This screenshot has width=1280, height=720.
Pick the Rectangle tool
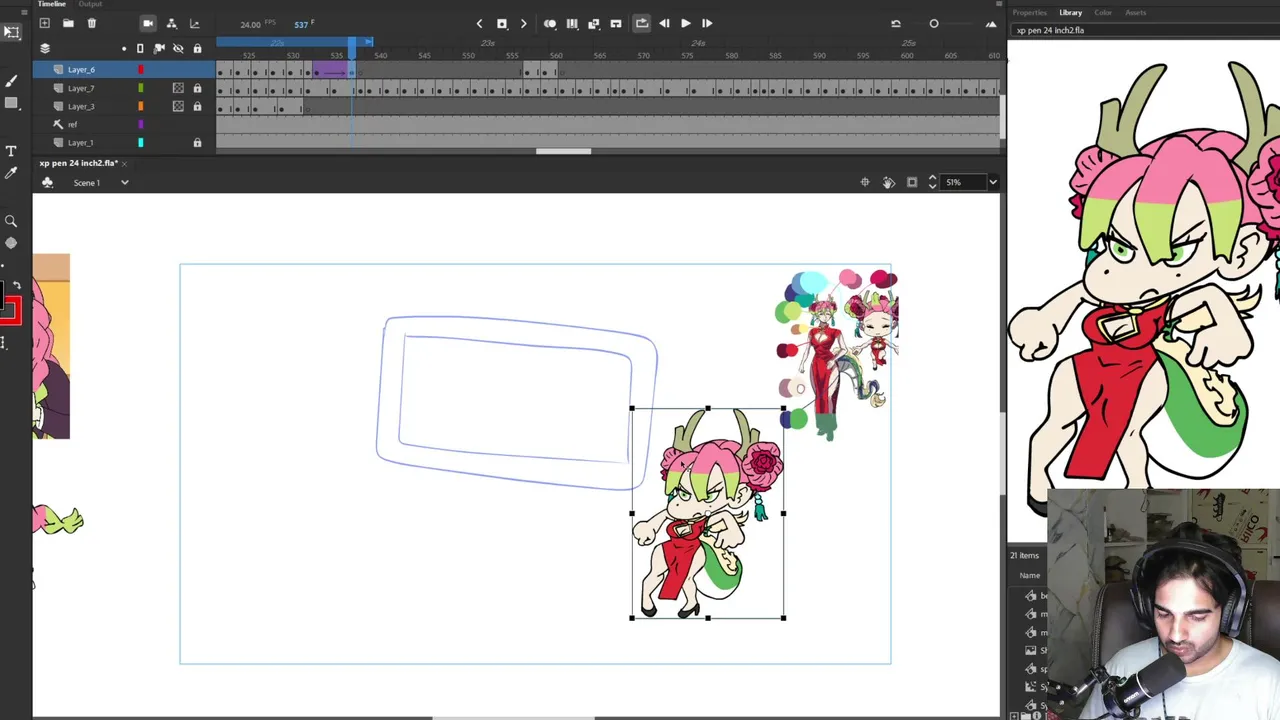[x=11, y=104]
